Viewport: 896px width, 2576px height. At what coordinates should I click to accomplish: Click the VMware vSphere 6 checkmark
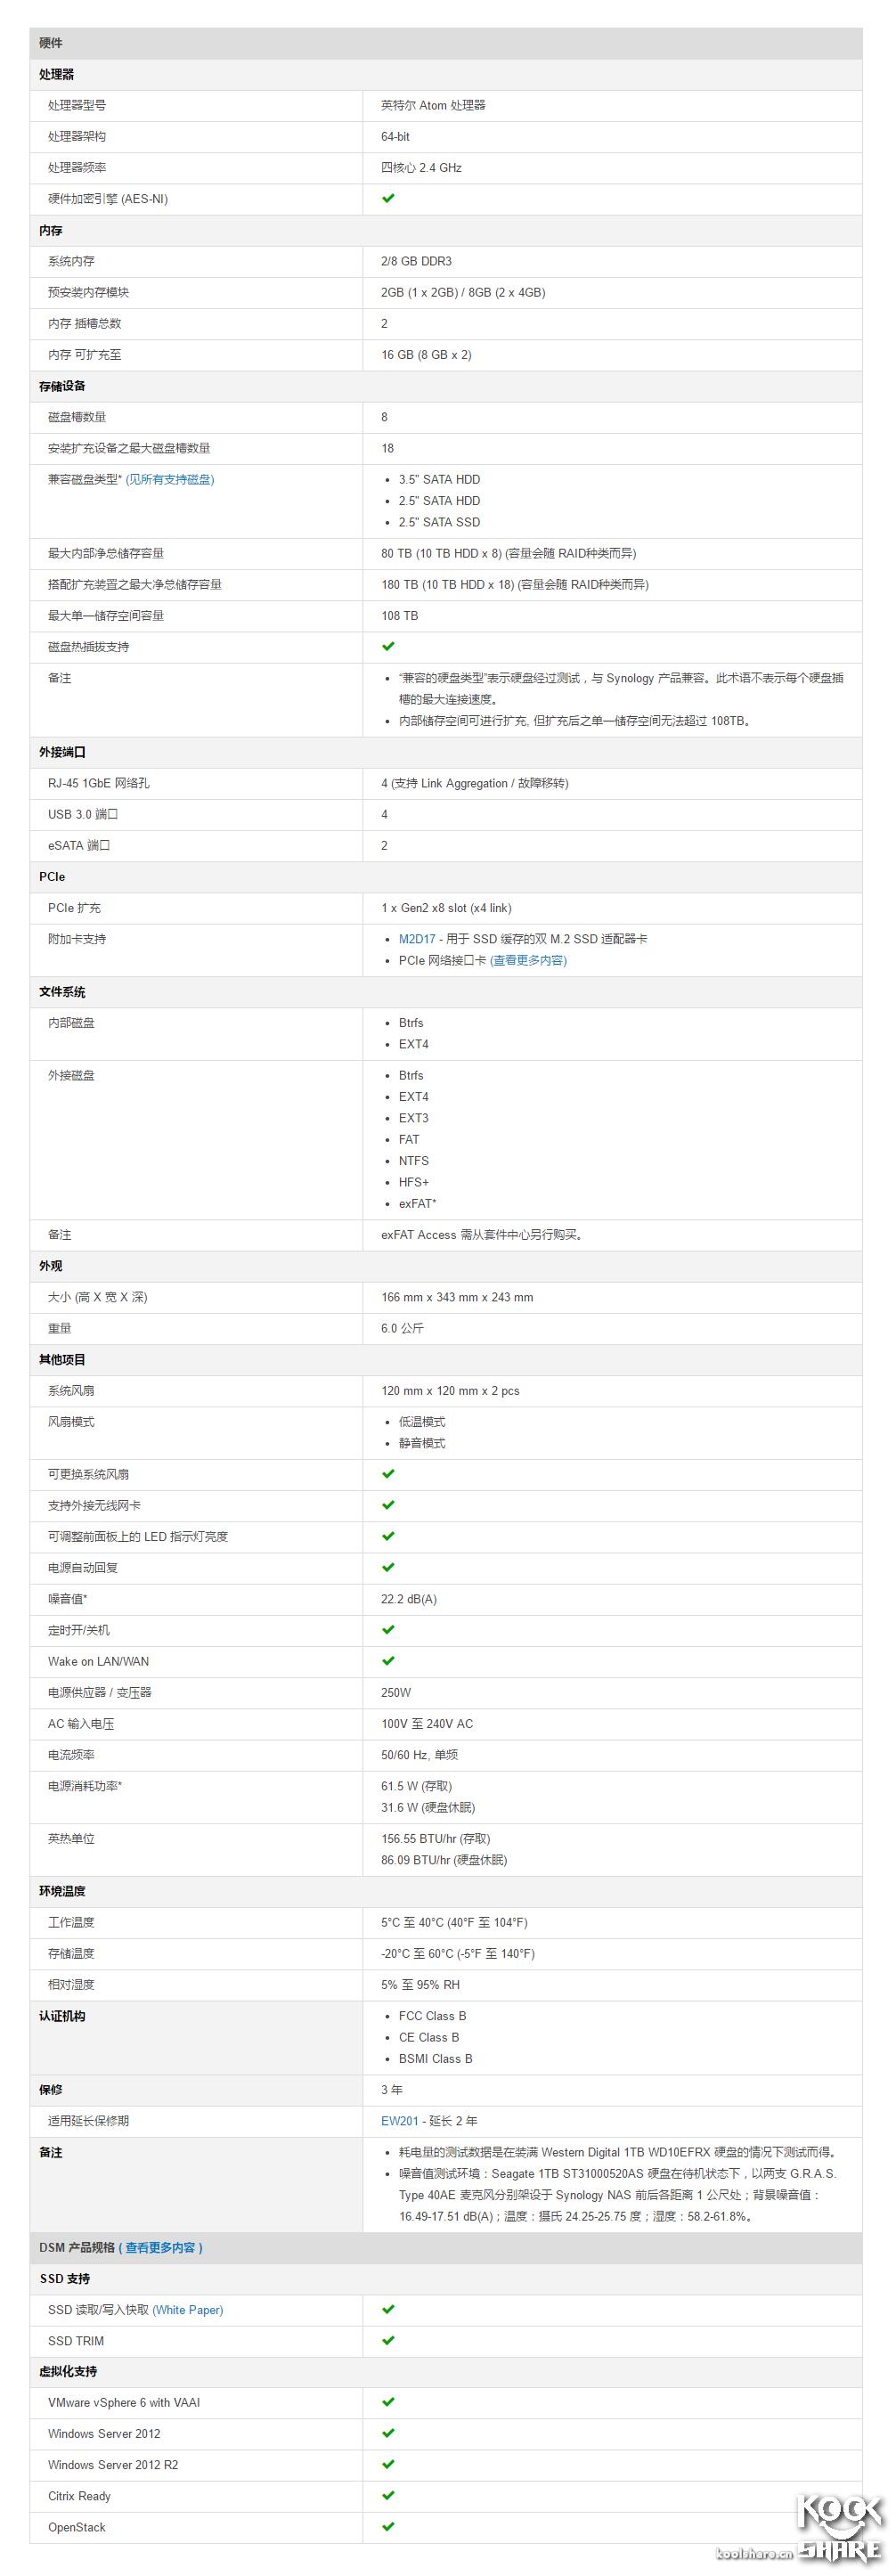click(388, 2401)
